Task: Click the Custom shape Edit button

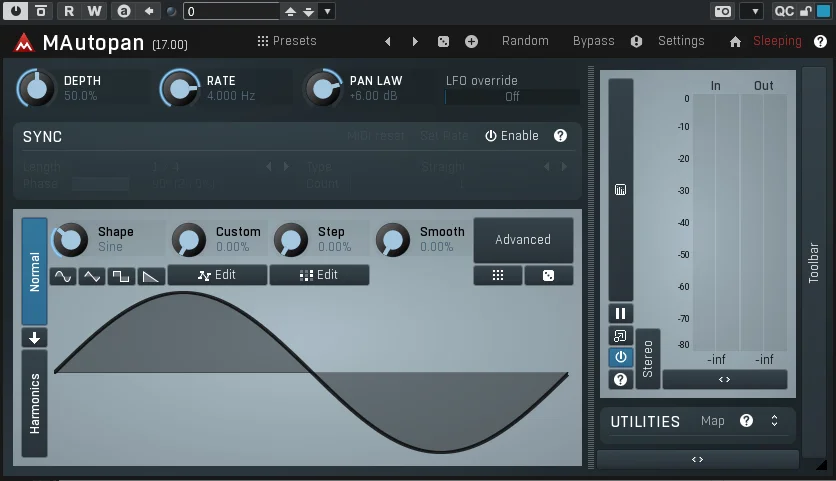Action: (218, 275)
